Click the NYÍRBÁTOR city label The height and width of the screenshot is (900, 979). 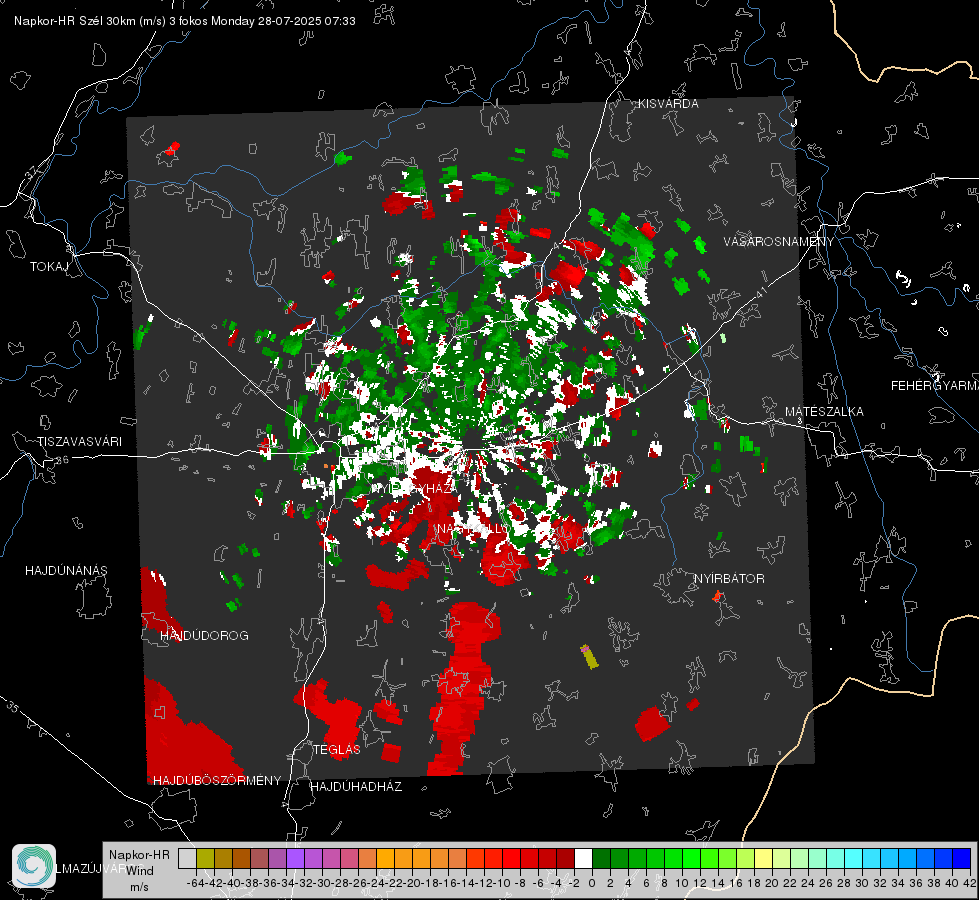click(x=729, y=579)
